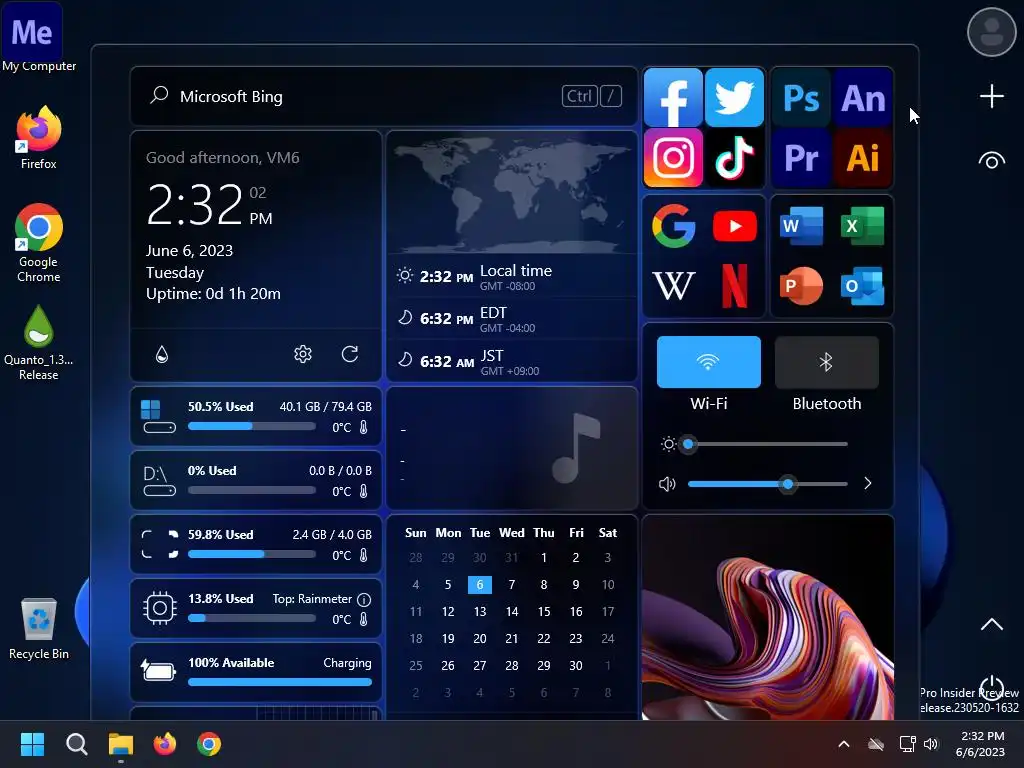The height and width of the screenshot is (768, 1024).
Task: Open the TikTok shortcut
Action: click(x=735, y=157)
